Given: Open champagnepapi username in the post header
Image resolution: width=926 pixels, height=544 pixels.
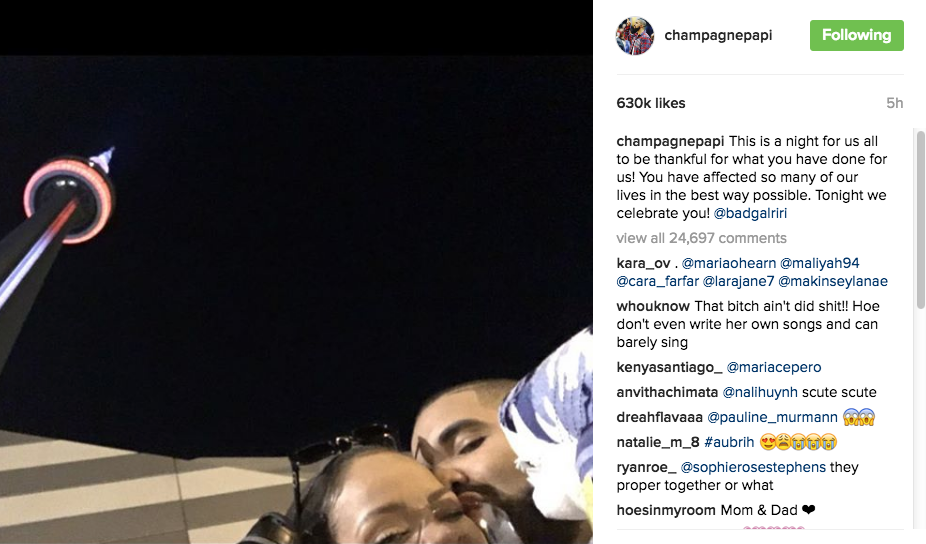Looking at the screenshot, I should tap(718, 35).
